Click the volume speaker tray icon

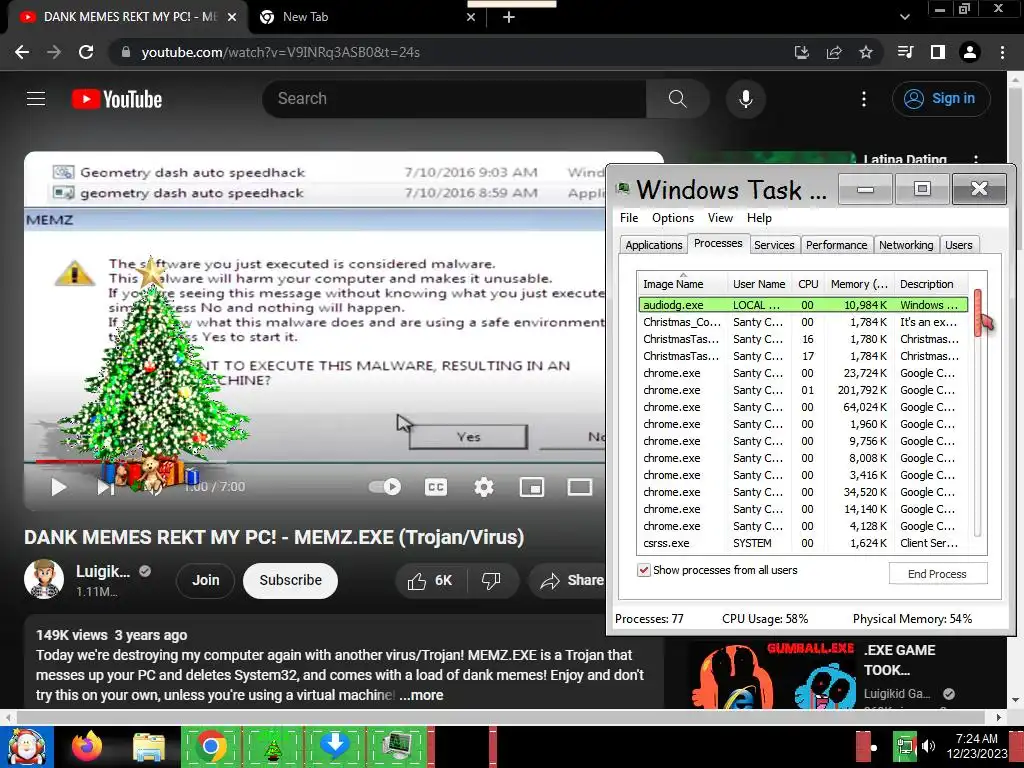pyautogui.click(x=929, y=746)
